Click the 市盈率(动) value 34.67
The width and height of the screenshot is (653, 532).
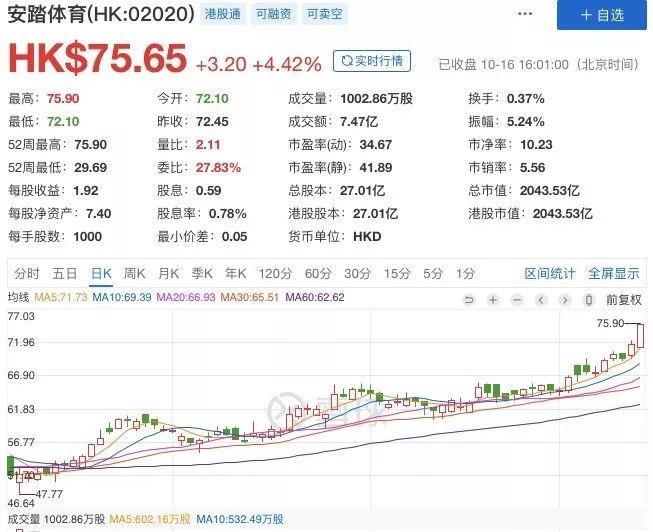point(376,145)
